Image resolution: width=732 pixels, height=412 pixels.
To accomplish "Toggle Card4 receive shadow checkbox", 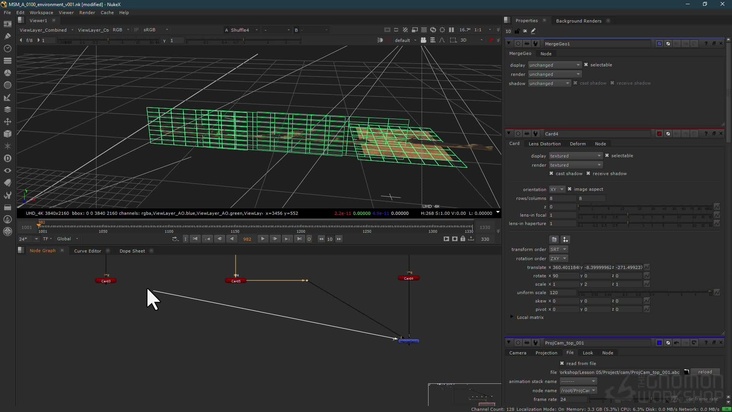I will [x=588, y=174].
